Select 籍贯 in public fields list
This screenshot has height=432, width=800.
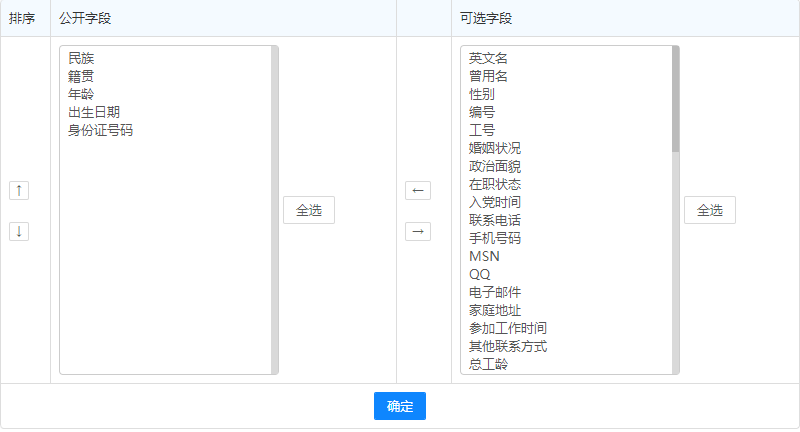81,76
